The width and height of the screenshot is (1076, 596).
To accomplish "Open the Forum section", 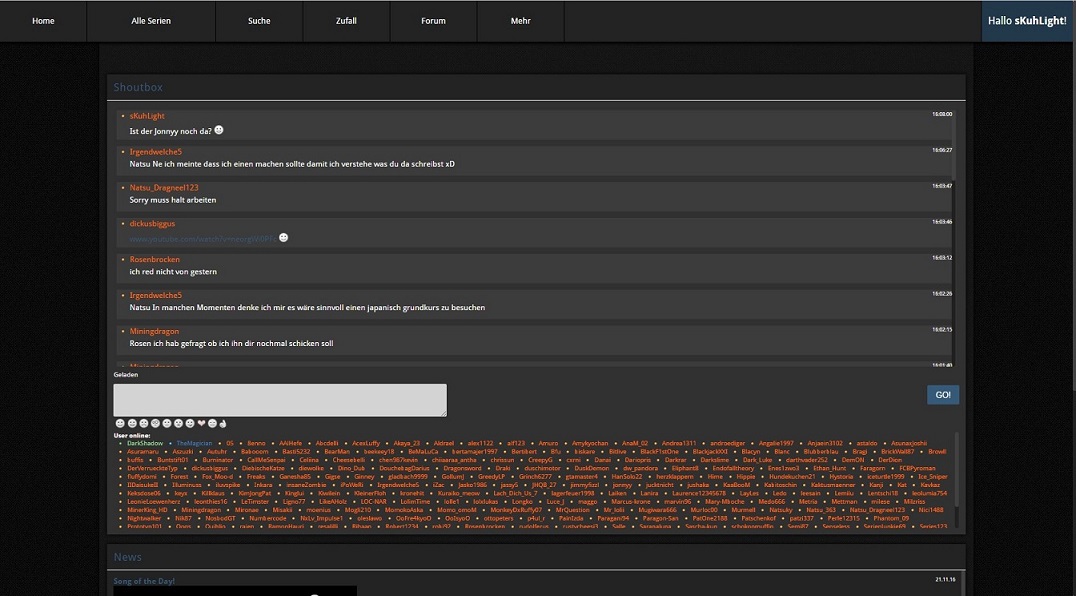I will [433, 21].
